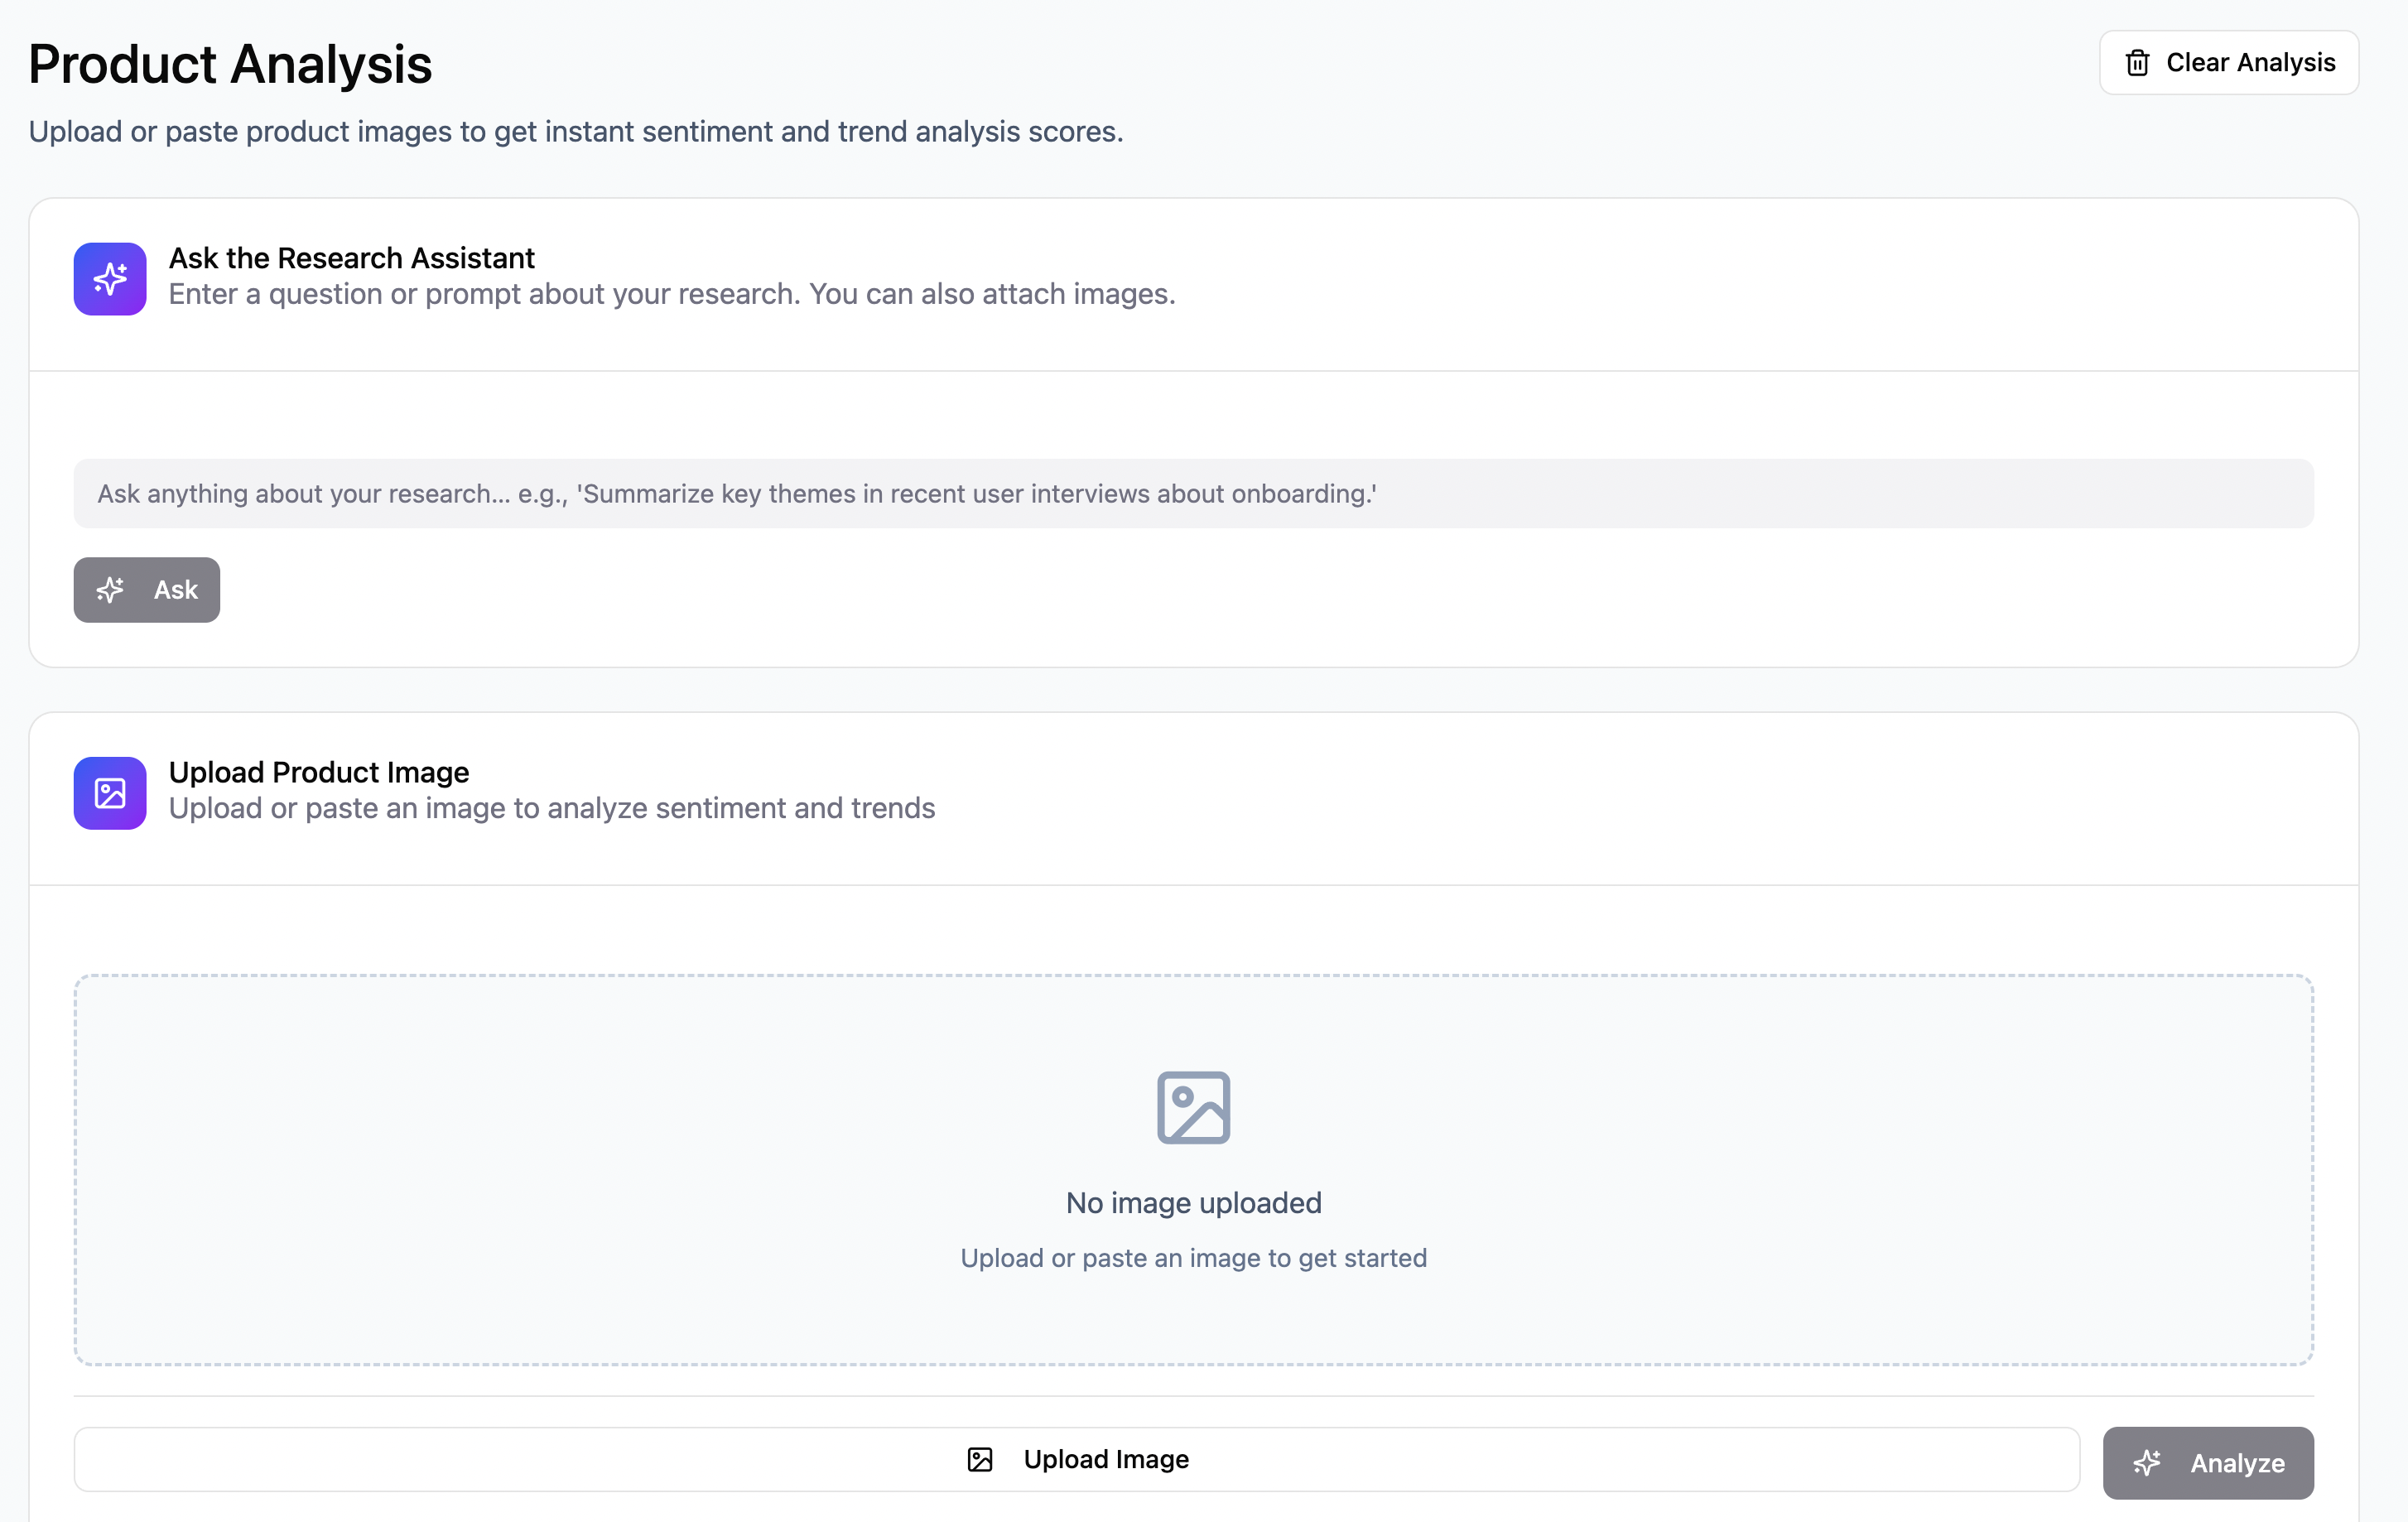This screenshot has width=2408, height=1522.
Task: Click the 'Enter a question or prompt' description
Action: click(x=671, y=294)
